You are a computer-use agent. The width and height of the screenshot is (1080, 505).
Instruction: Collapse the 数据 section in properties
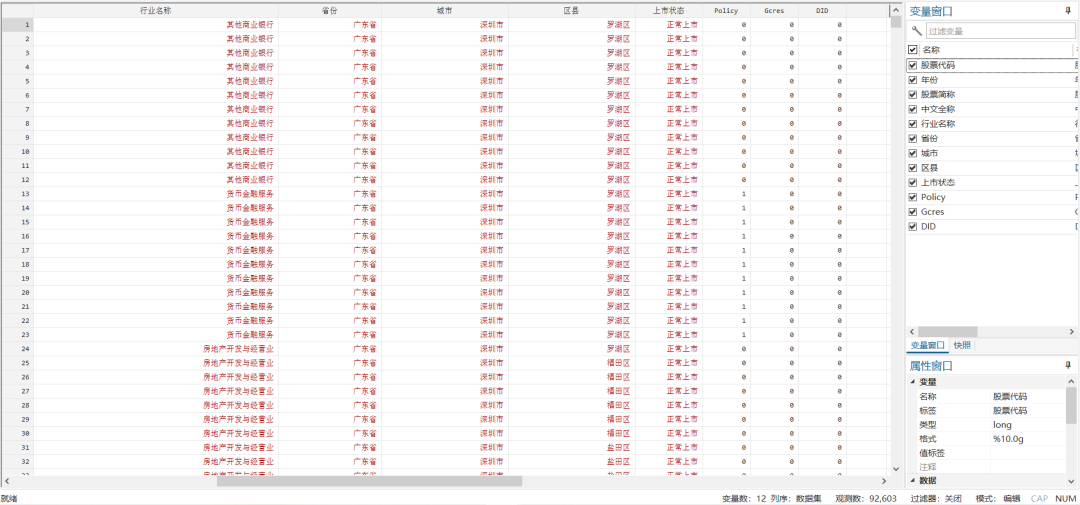coord(913,480)
